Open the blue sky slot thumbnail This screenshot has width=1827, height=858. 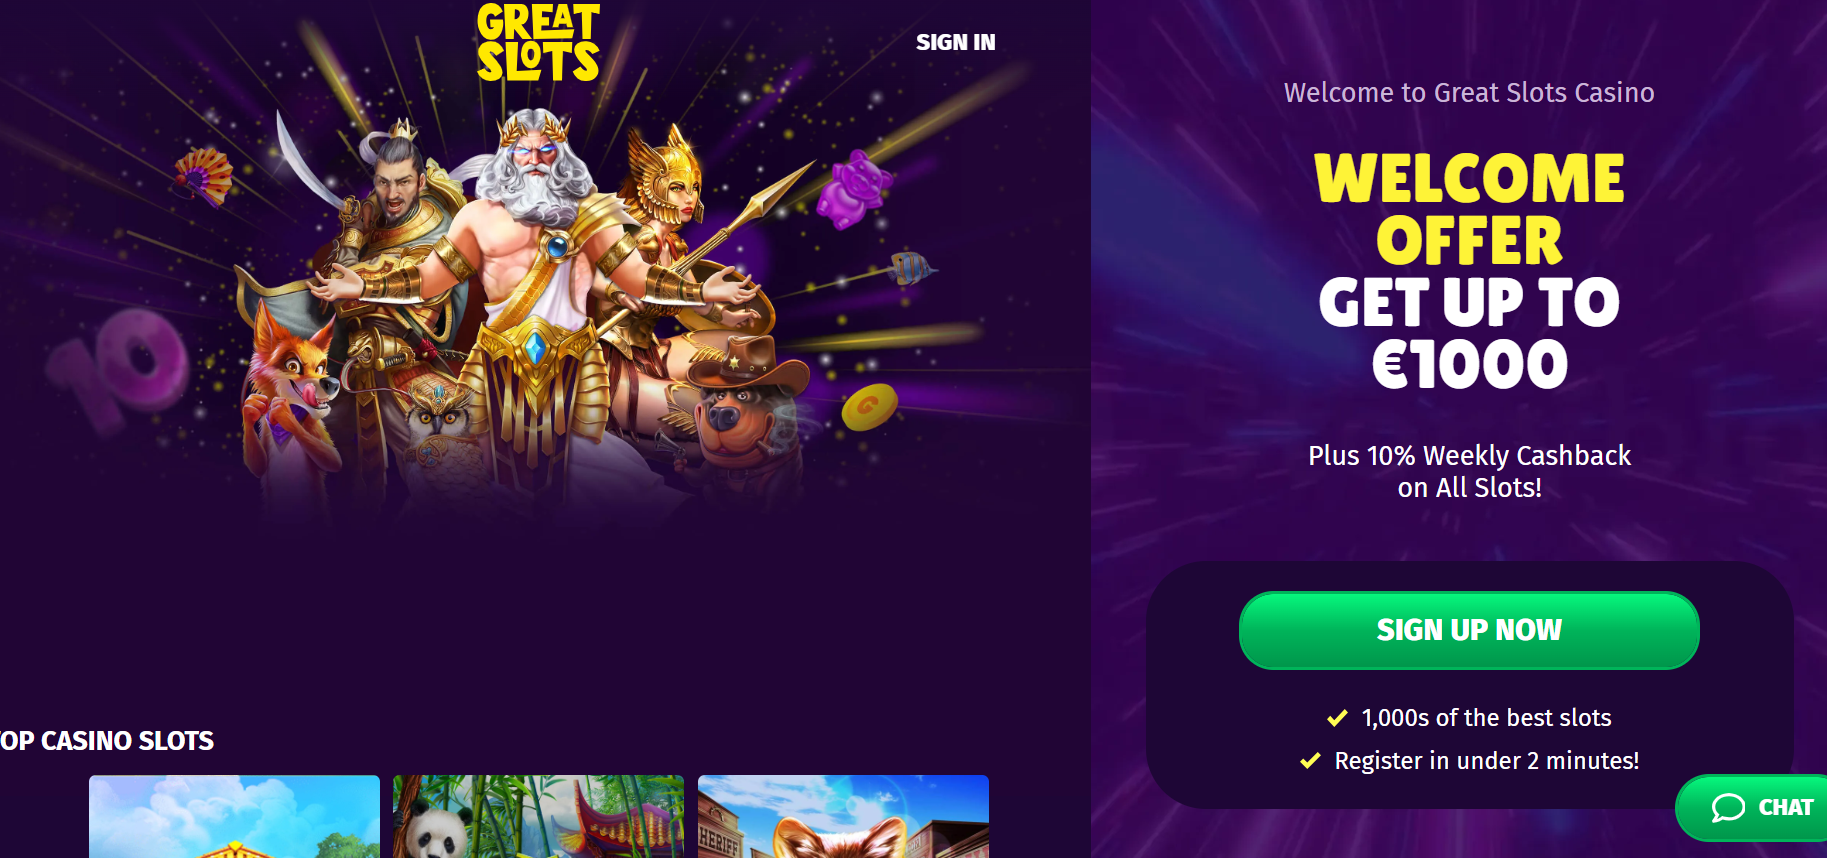[x=234, y=816]
